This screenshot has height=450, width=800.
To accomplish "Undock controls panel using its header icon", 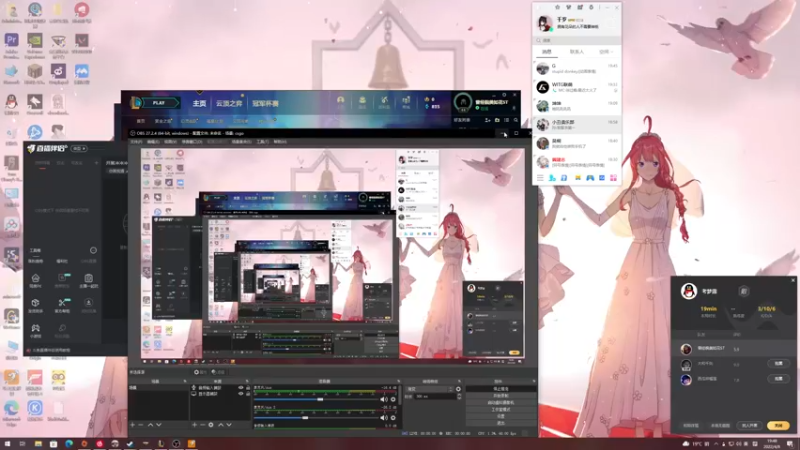I will click(534, 381).
